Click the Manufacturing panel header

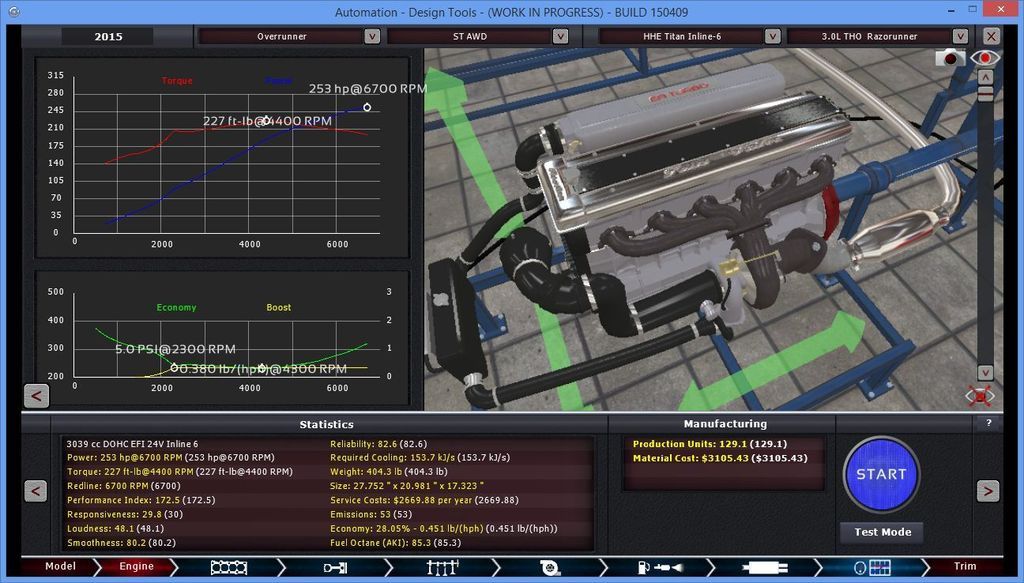click(x=725, y=424)
